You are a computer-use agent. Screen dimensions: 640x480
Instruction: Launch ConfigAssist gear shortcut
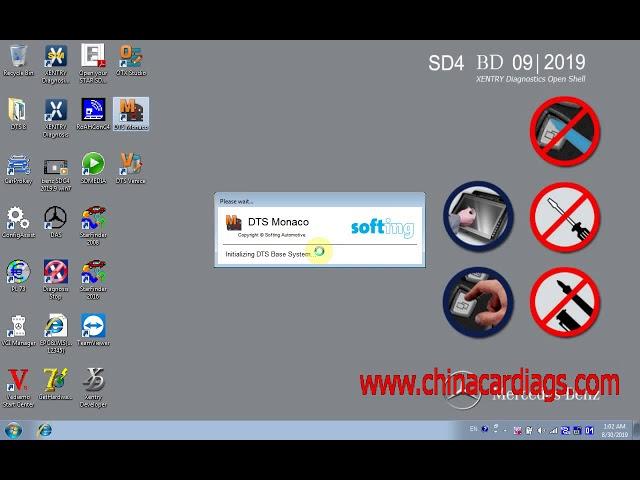point(18,222)
